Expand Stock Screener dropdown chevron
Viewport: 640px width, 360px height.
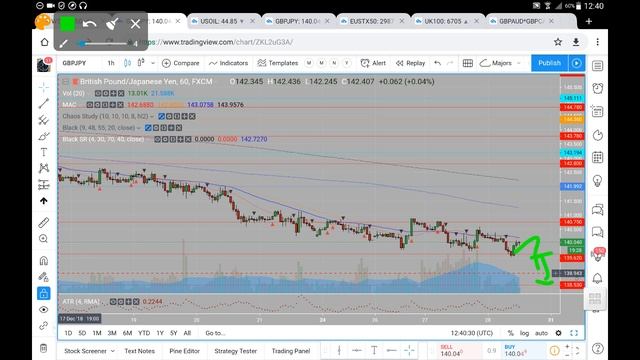coord(113,351)
